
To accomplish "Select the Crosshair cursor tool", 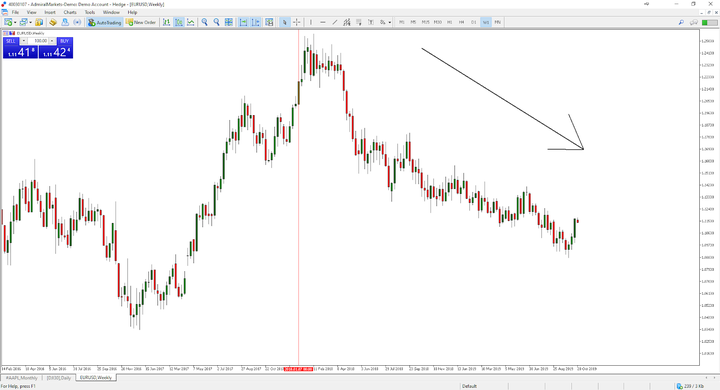I will click(x=297, y=22).
